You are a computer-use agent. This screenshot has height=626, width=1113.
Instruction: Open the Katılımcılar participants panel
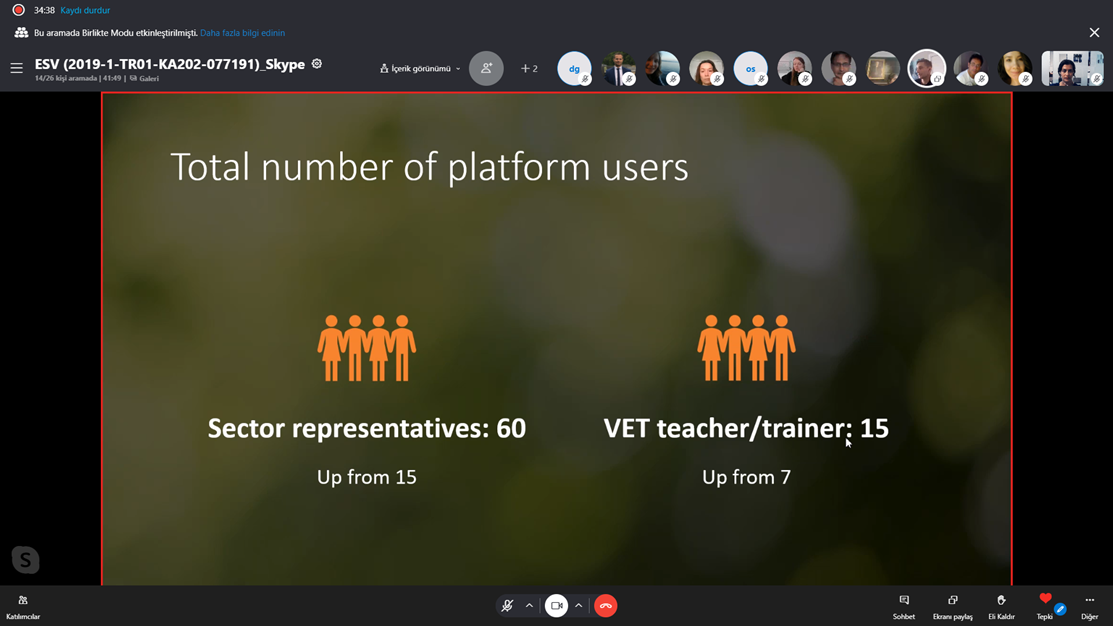pyautogui.click(x=22, y=605)
